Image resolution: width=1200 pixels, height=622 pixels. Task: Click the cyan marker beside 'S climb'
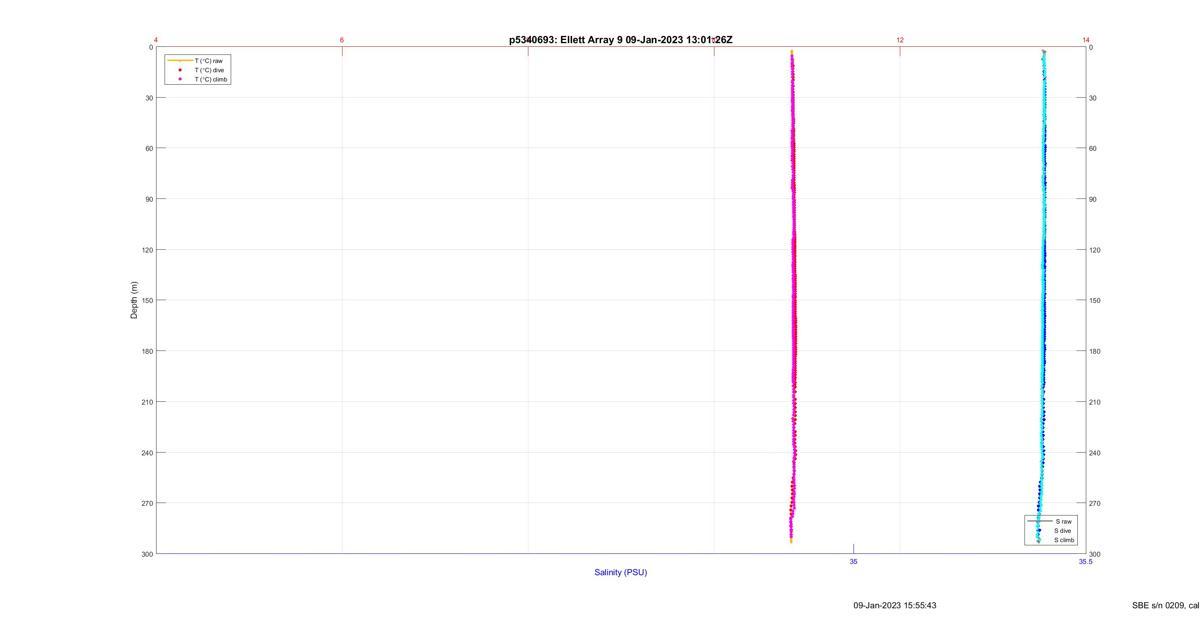coord(1038,540)
